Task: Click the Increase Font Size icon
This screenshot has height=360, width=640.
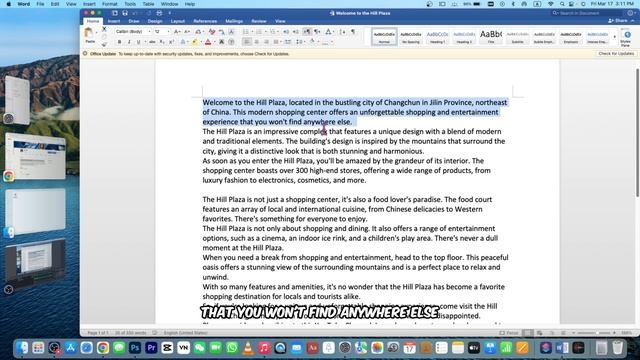Action: [177, 31]
